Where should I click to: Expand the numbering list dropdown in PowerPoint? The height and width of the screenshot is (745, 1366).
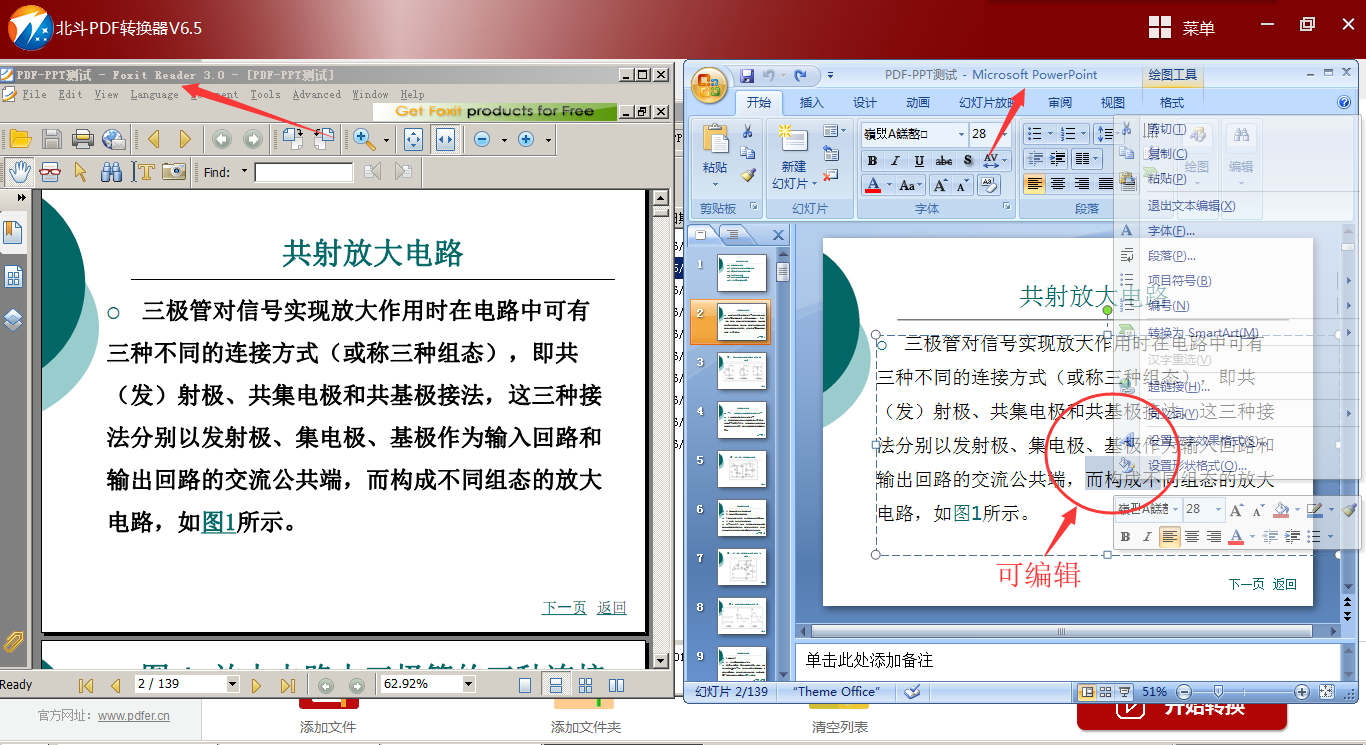(x=1084, y=134)
